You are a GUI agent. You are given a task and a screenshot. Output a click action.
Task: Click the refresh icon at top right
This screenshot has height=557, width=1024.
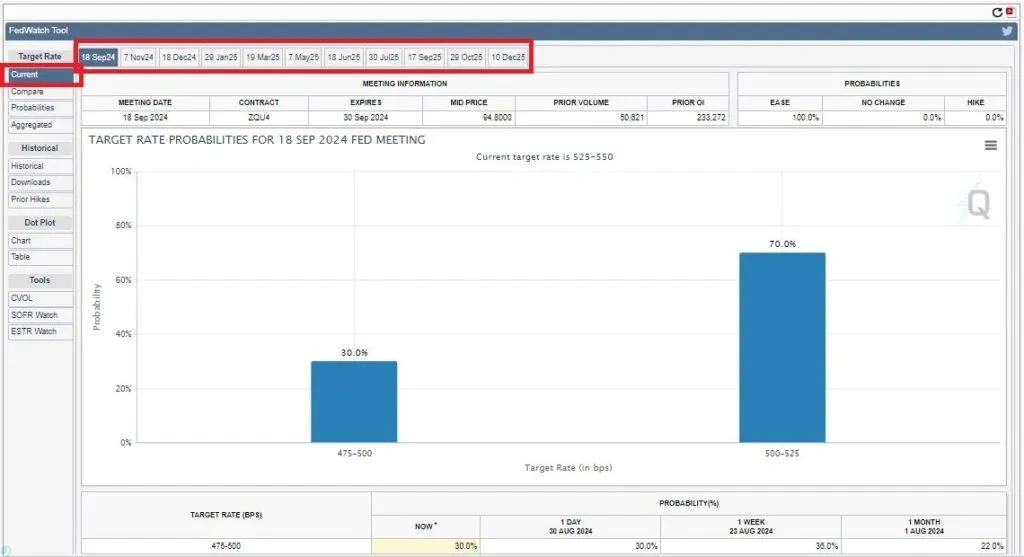996,12
